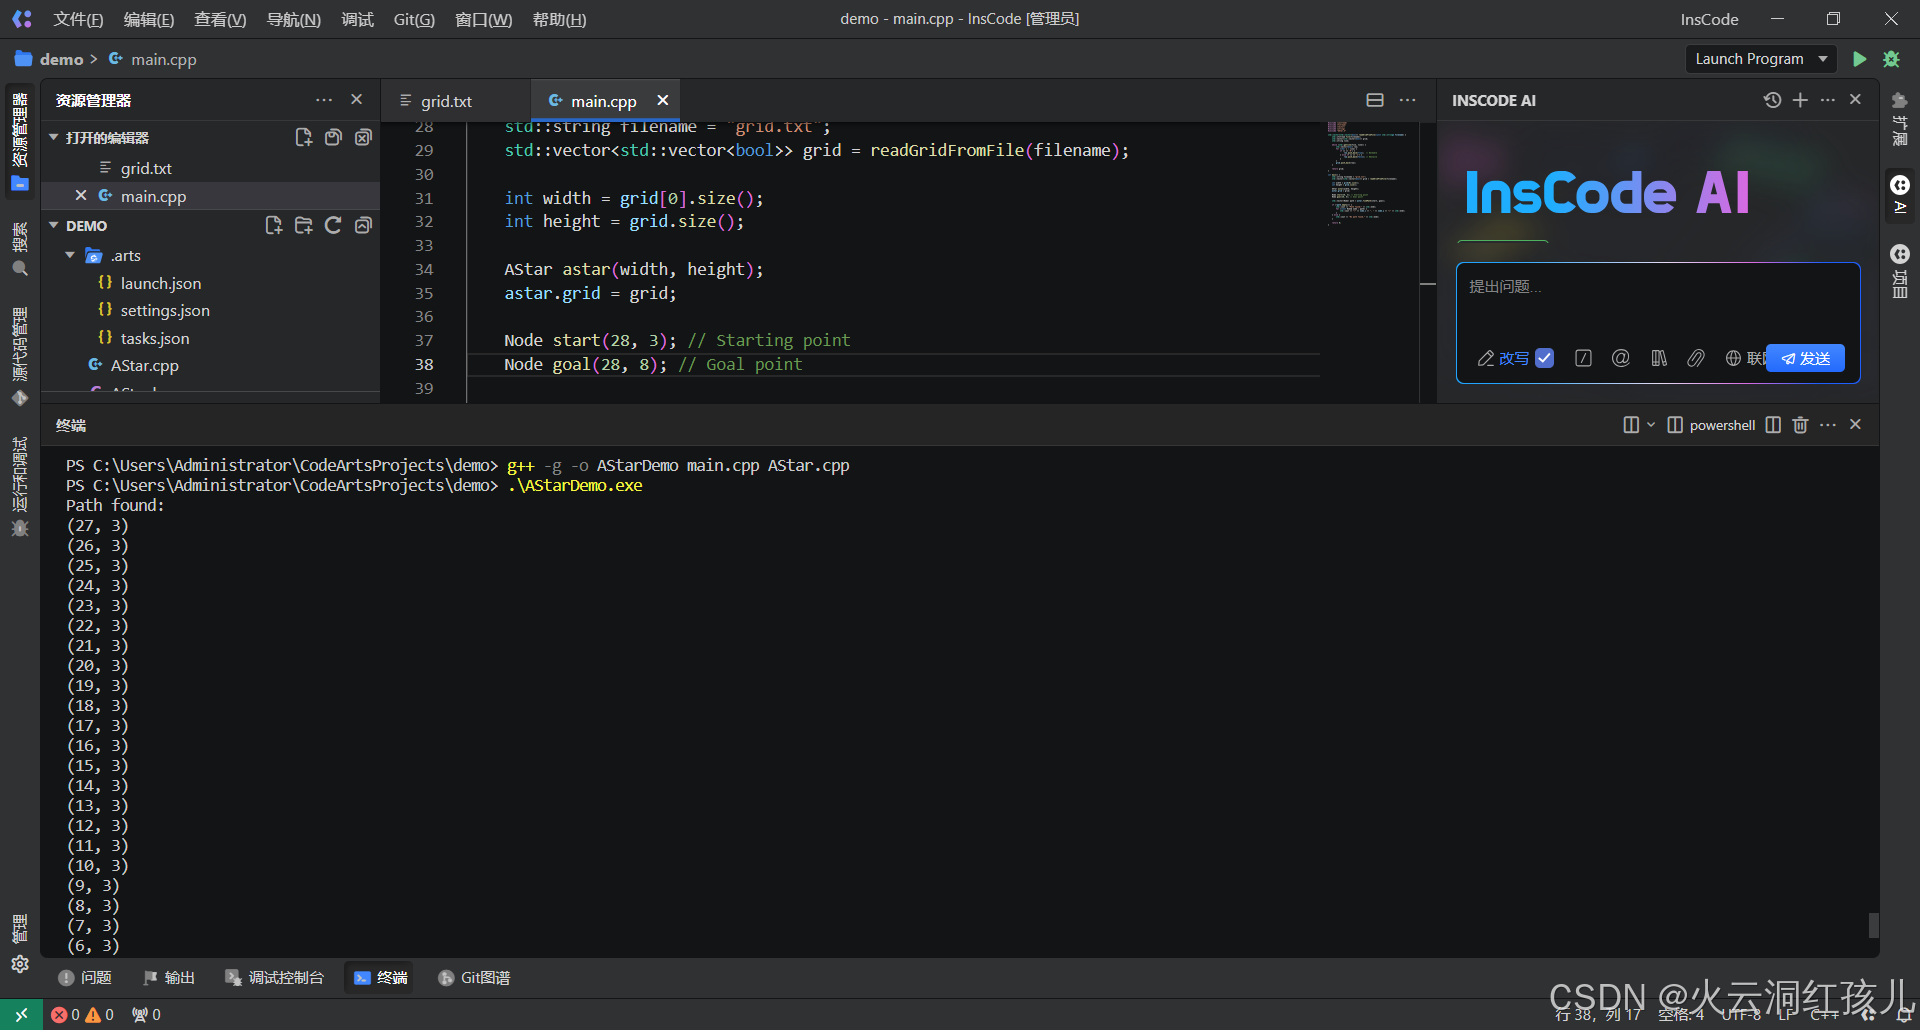1920x1030 pixels.
Task: Close all open editors icon
Action: [x=363, y=137]
